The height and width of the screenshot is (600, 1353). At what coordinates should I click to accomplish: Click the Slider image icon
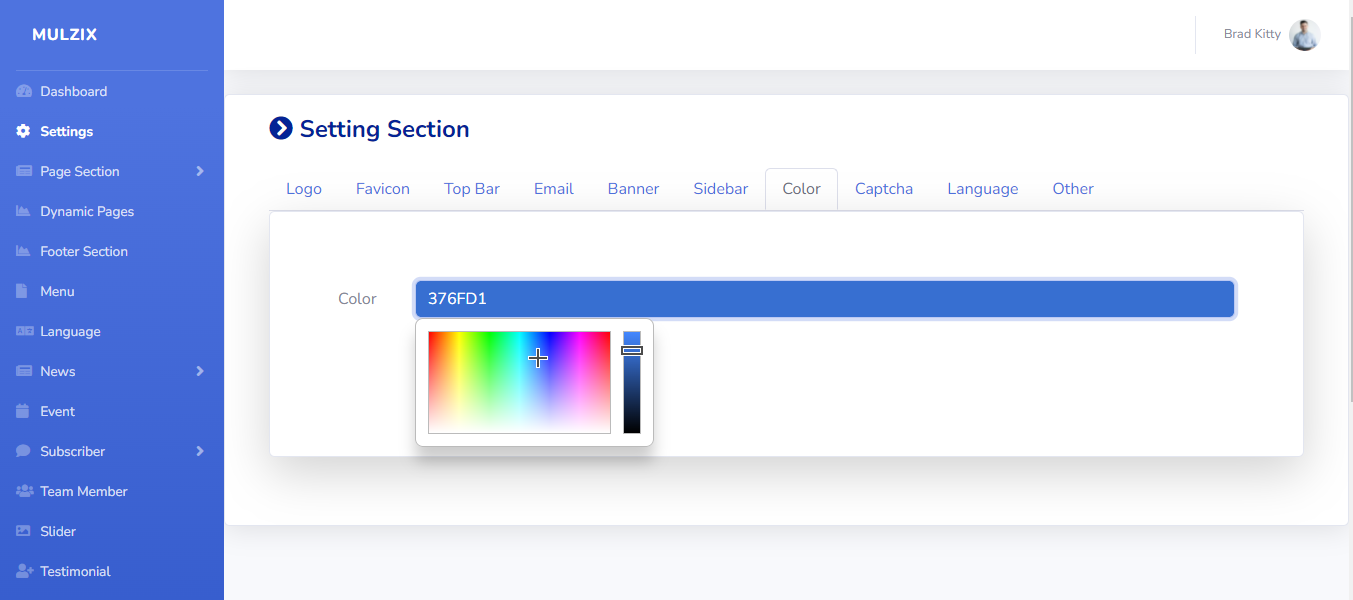24,532
